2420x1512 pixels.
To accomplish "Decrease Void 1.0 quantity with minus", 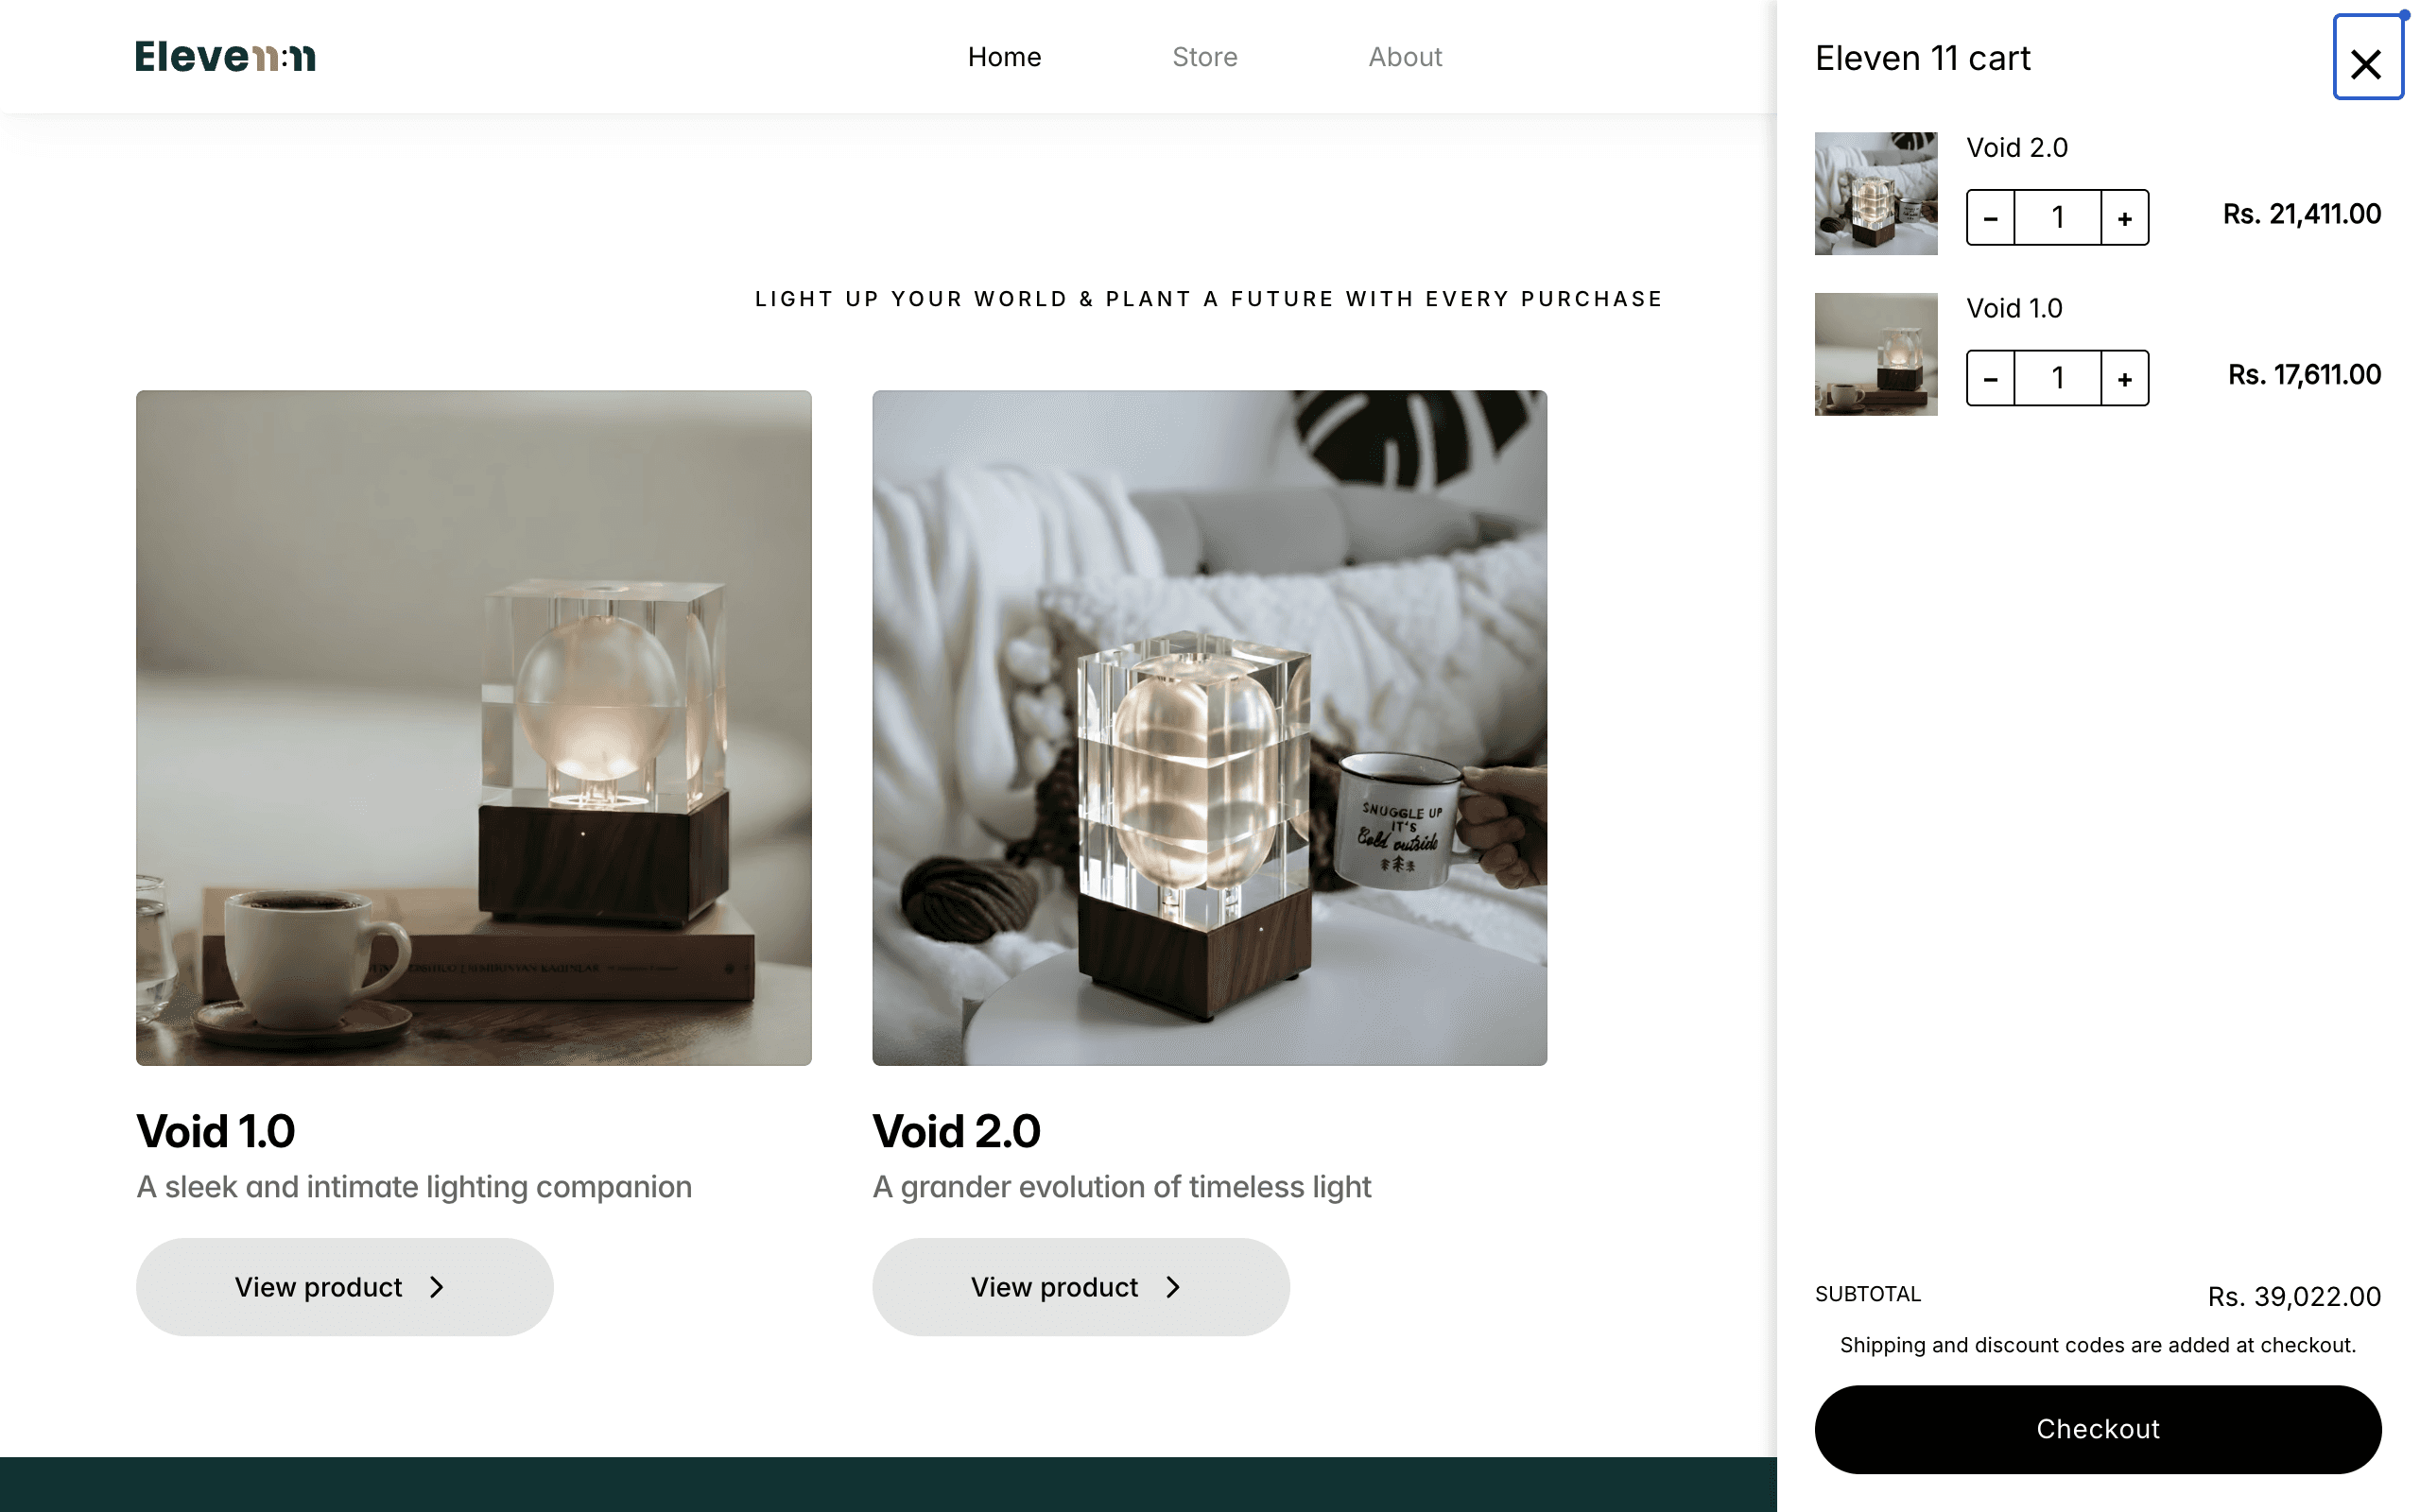I will coord(1991,378).
